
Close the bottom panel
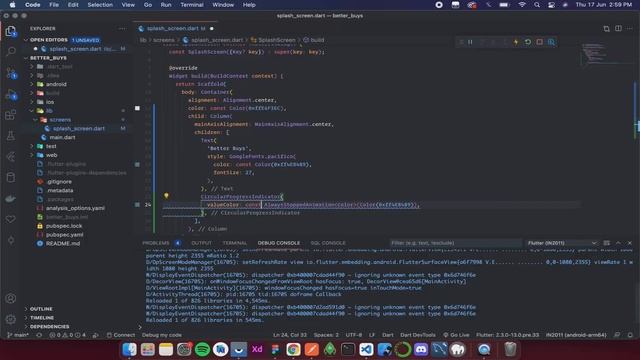pos(630,243)
